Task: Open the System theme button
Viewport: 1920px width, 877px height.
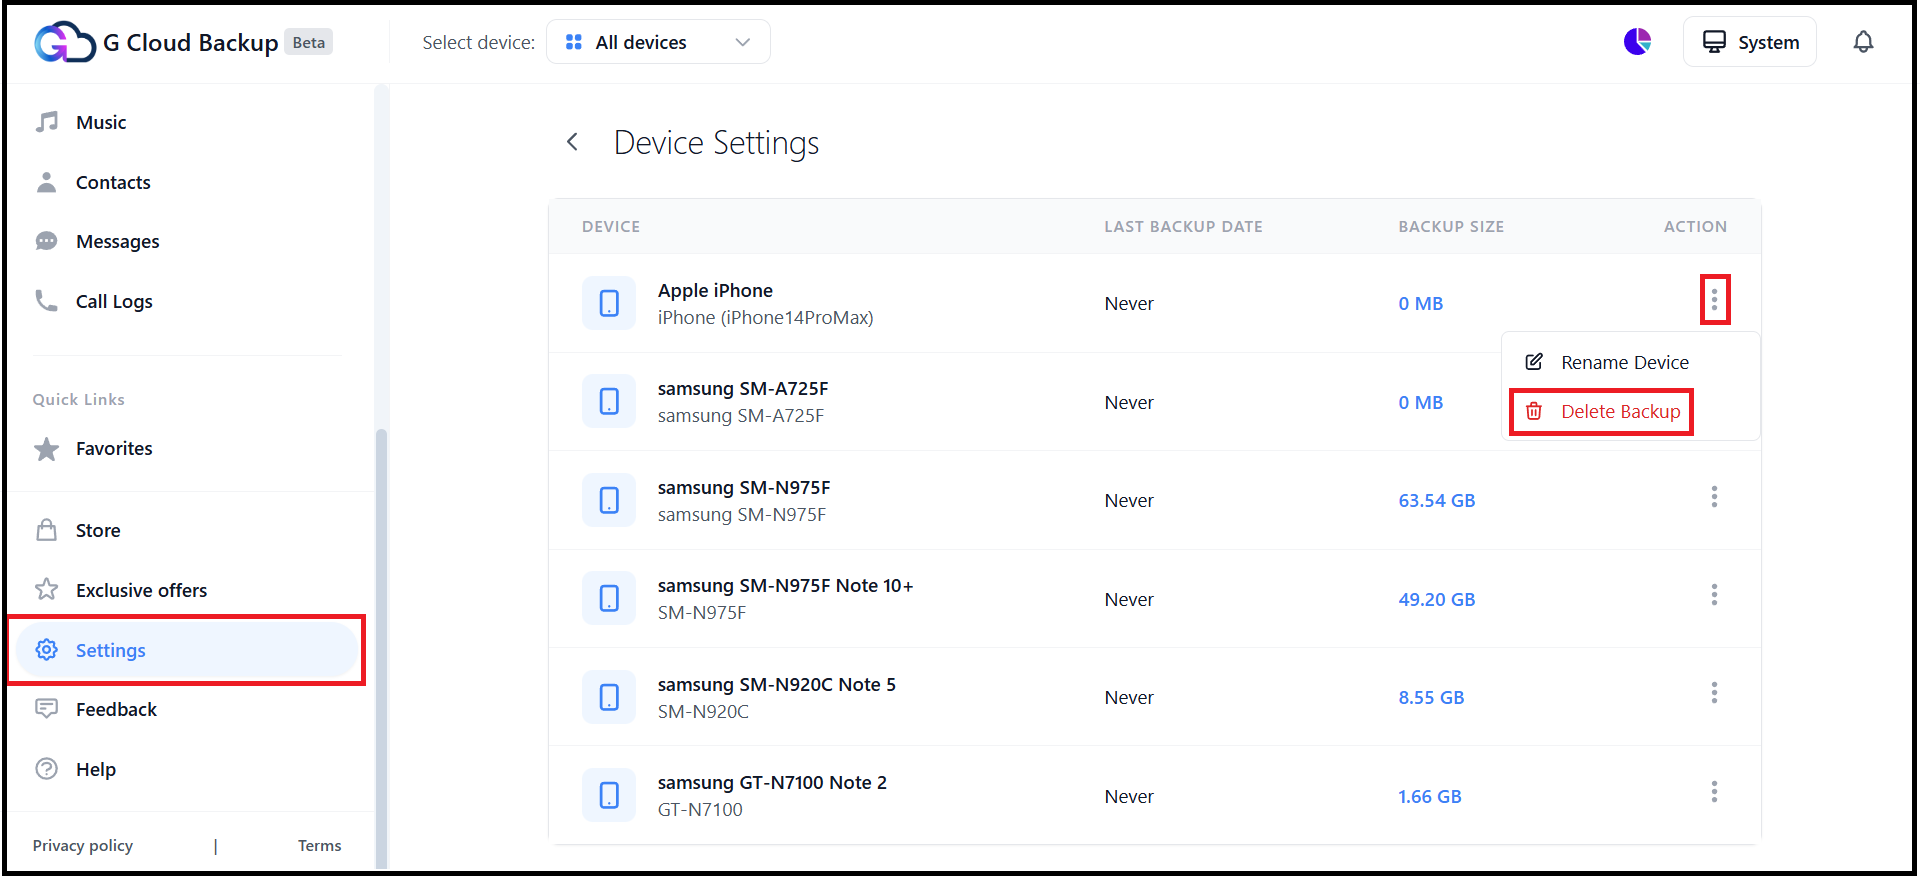Action: coord(1750,42)
